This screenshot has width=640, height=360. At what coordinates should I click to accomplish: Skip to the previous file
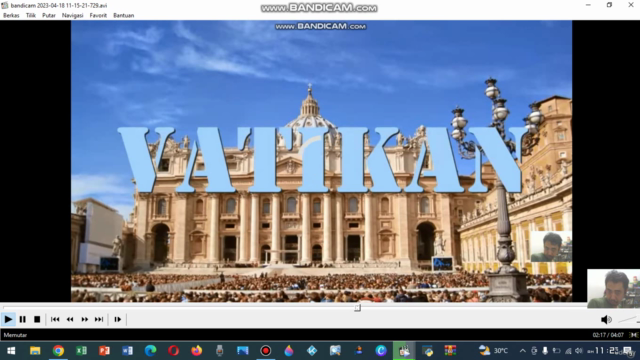tap(55, 319)
